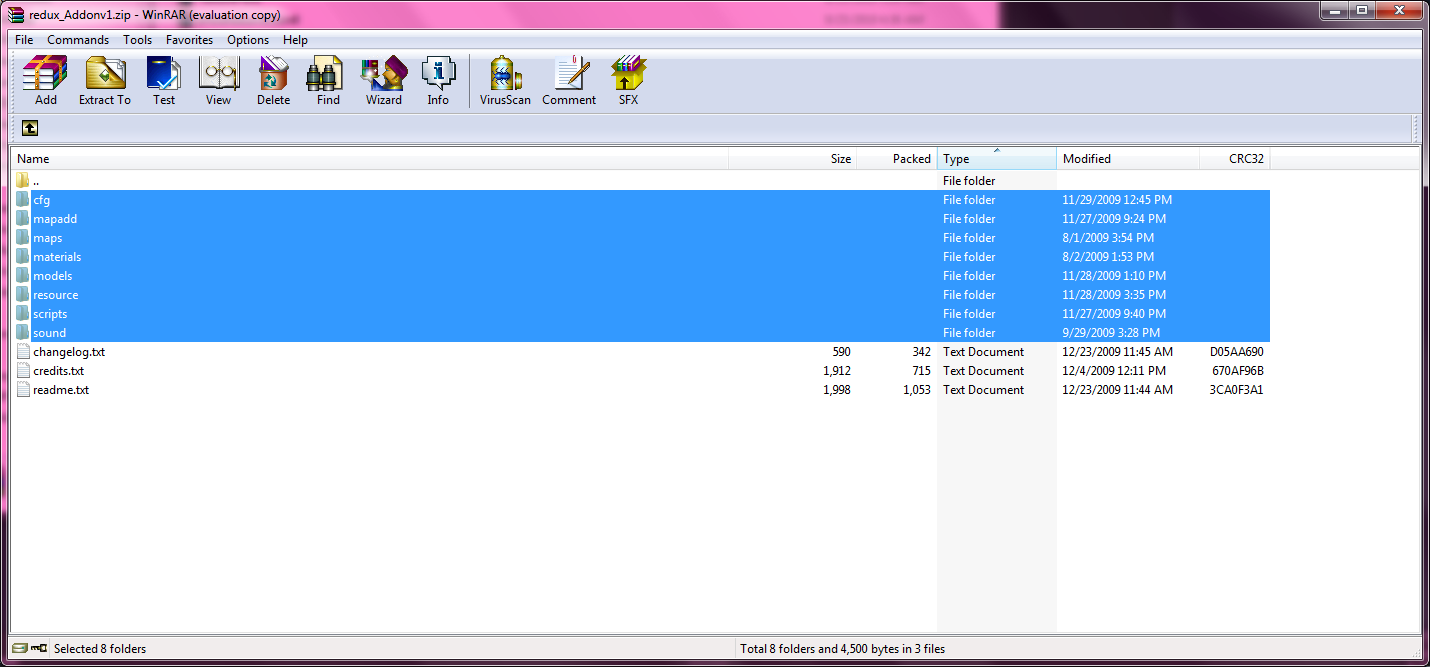The height and width of the screenshot is (667, 1430).
Task: Show archive Info
Action: [438, 80]
